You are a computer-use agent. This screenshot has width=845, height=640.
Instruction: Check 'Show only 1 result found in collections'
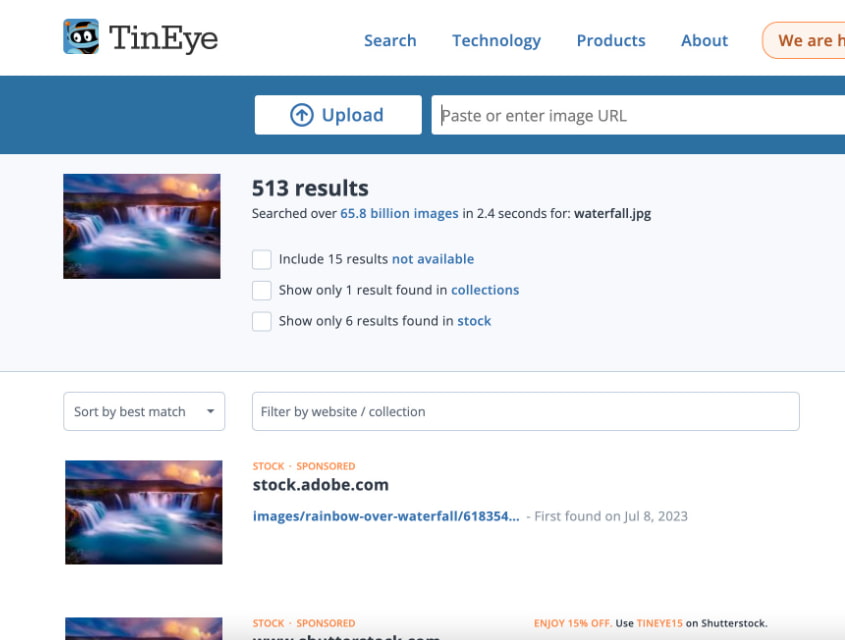coord(261,290)
